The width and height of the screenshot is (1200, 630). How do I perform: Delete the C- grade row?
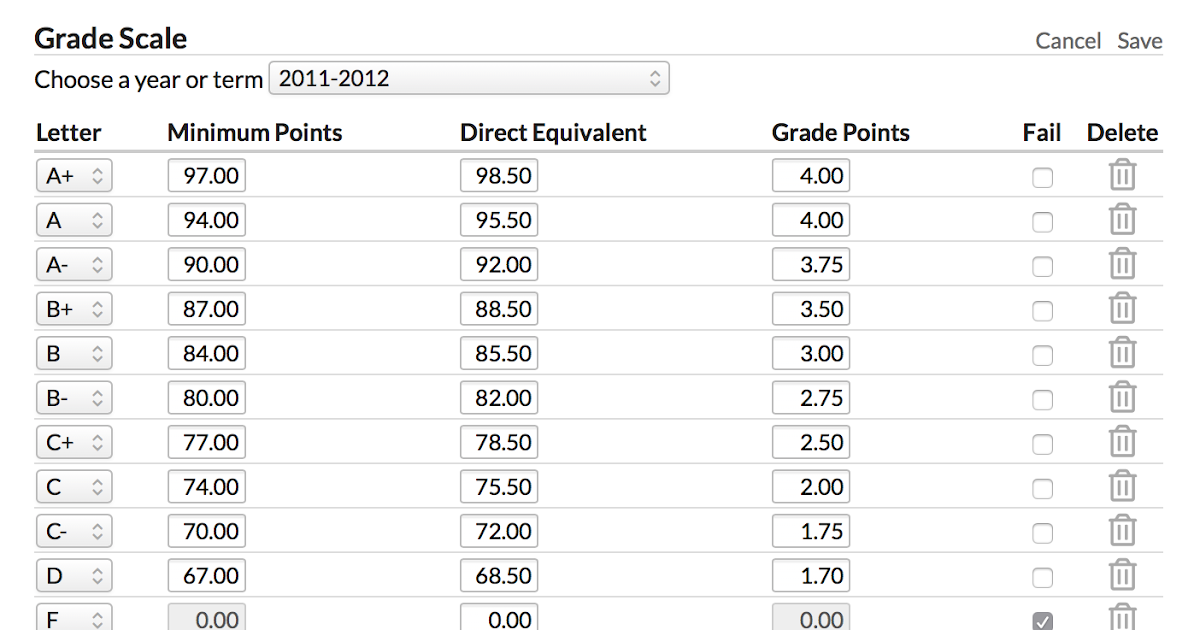click(1122, 530)
